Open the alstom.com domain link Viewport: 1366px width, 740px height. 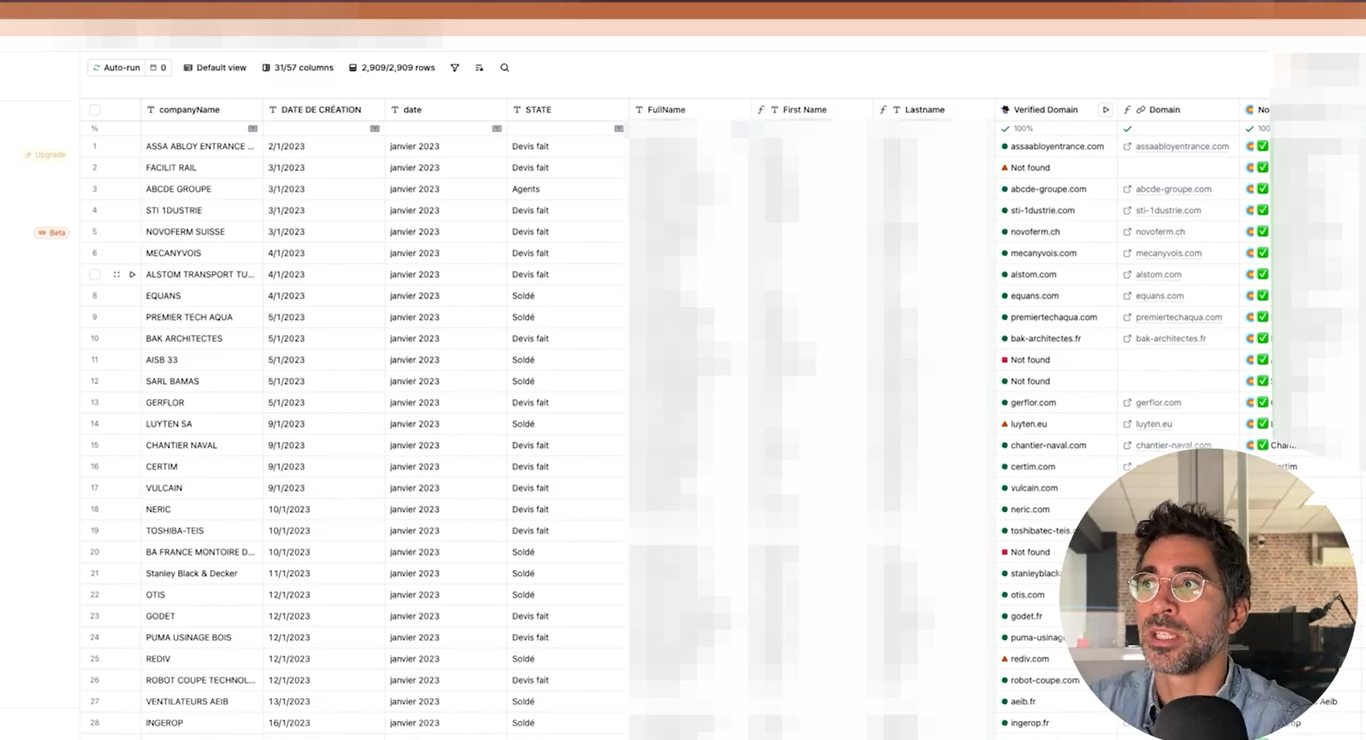[1158, 275]
